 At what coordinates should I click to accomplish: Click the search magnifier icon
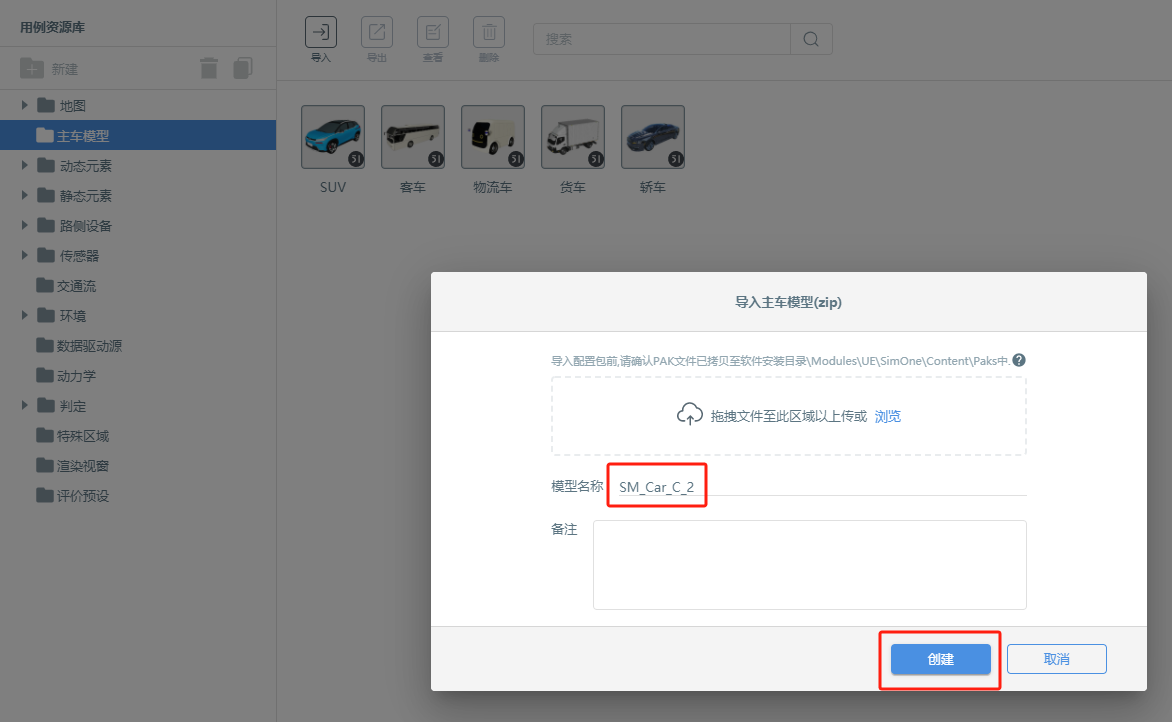pyautogui.click(x=811, y=39)
